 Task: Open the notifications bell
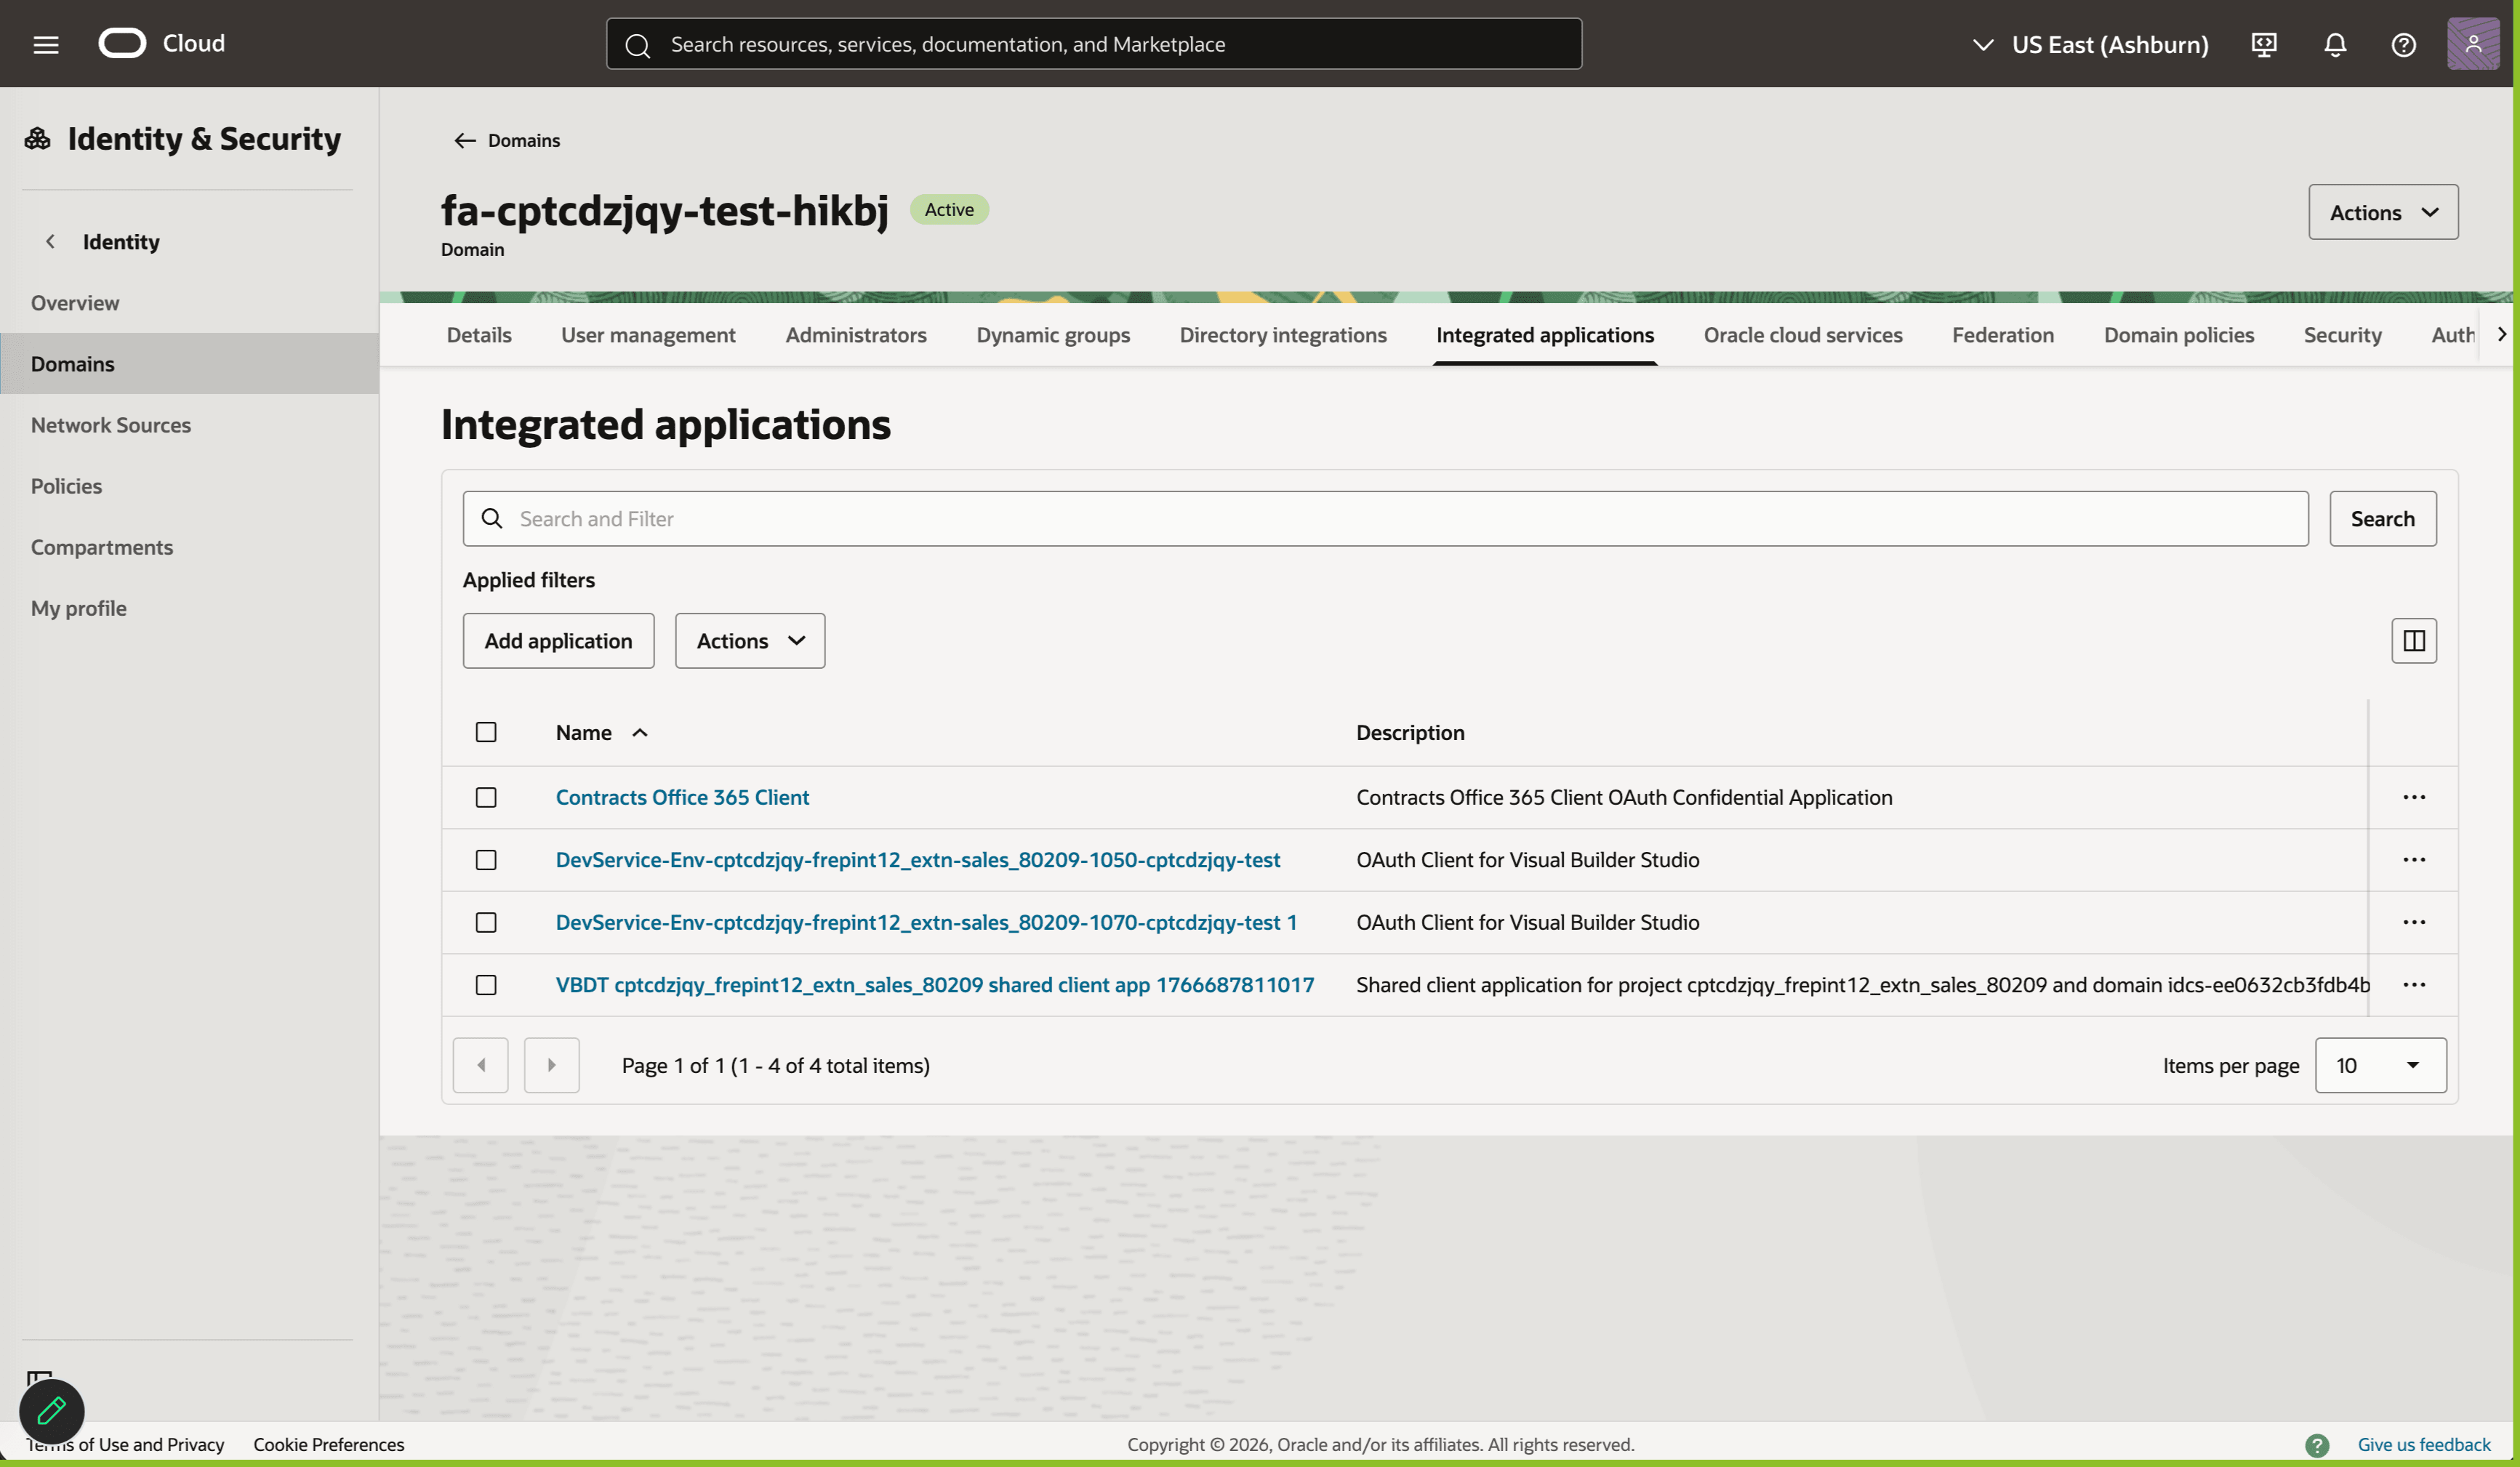pos(2335,44)
